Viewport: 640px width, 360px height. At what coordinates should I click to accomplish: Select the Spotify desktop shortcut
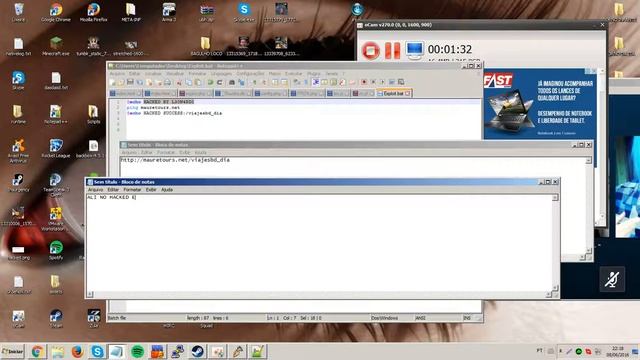56,250
